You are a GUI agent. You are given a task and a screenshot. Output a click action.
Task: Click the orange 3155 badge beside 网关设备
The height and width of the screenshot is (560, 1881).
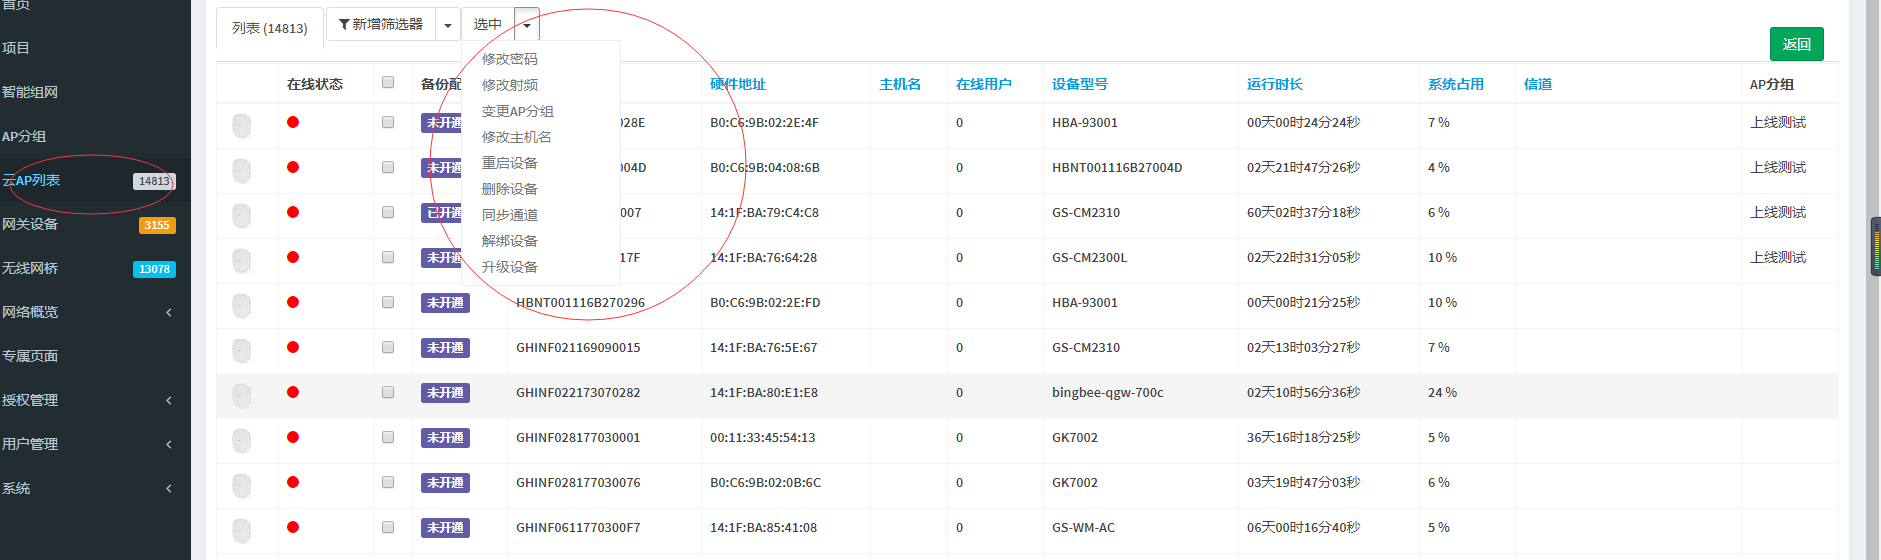[157, 225]
